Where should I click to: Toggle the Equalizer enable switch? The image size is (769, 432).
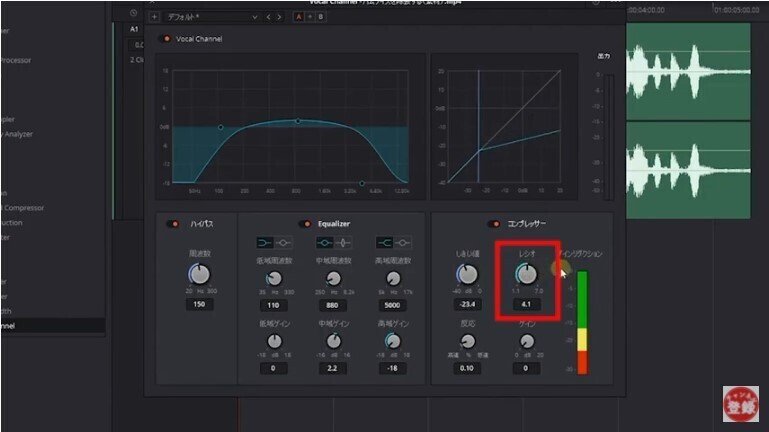click(305, 224)
